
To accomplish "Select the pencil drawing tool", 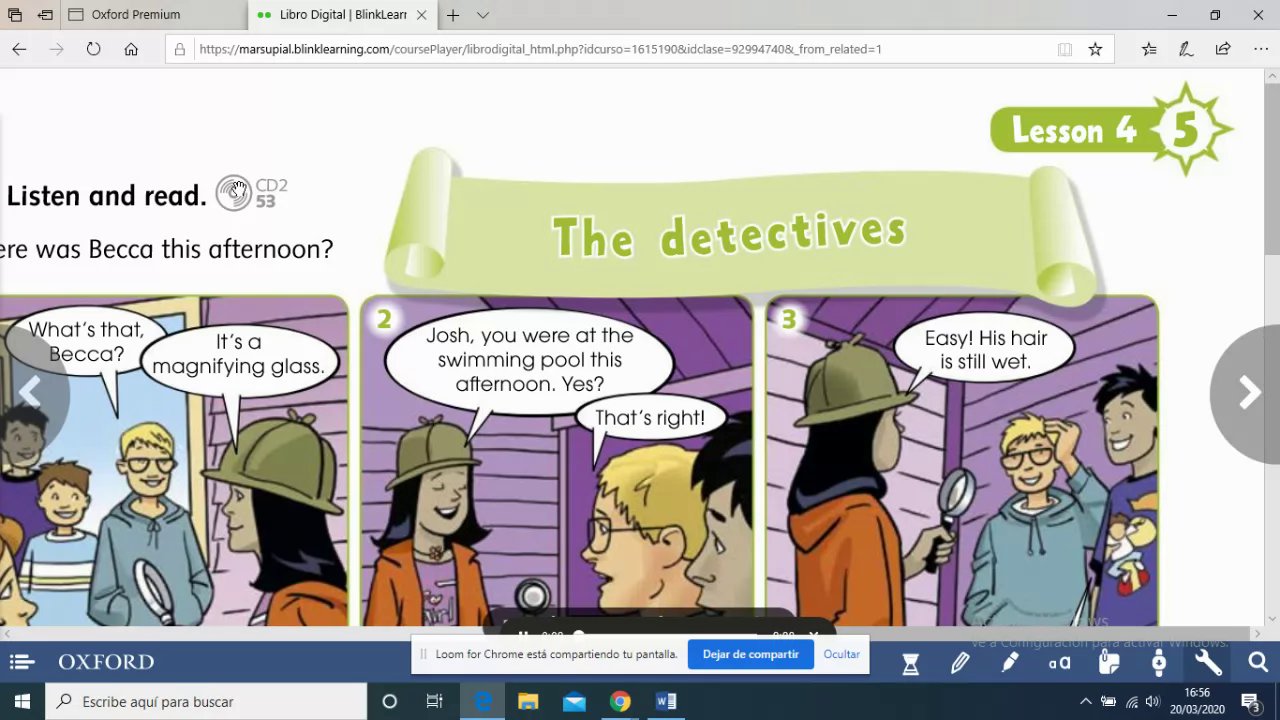I will pyautogui.click(x=960, y=662).
